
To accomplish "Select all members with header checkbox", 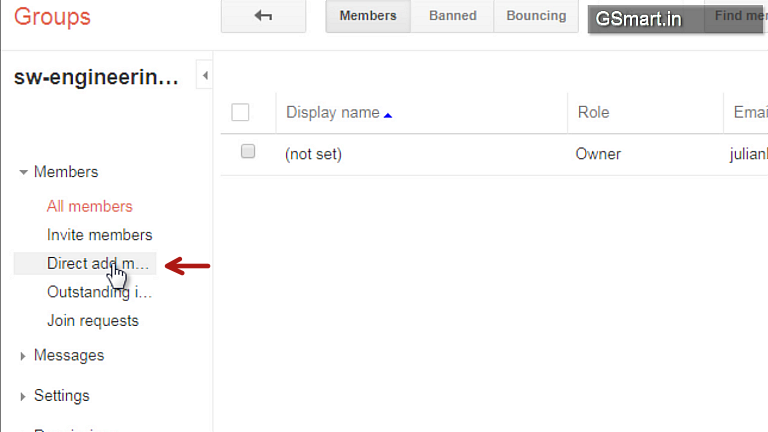I will click(240, 112).
